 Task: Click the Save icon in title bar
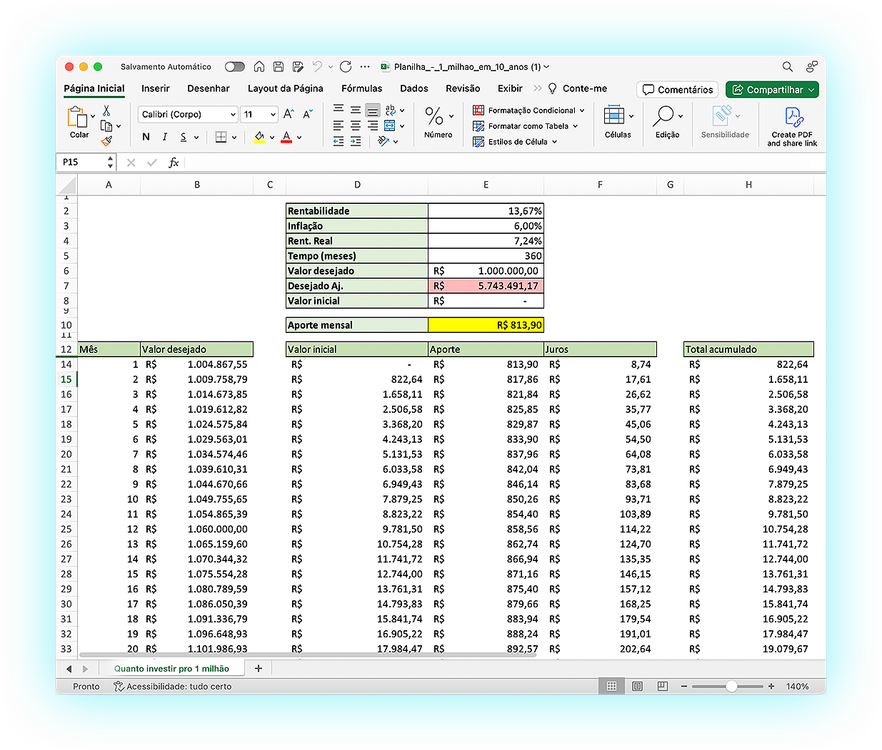click(x=277, y=67)
